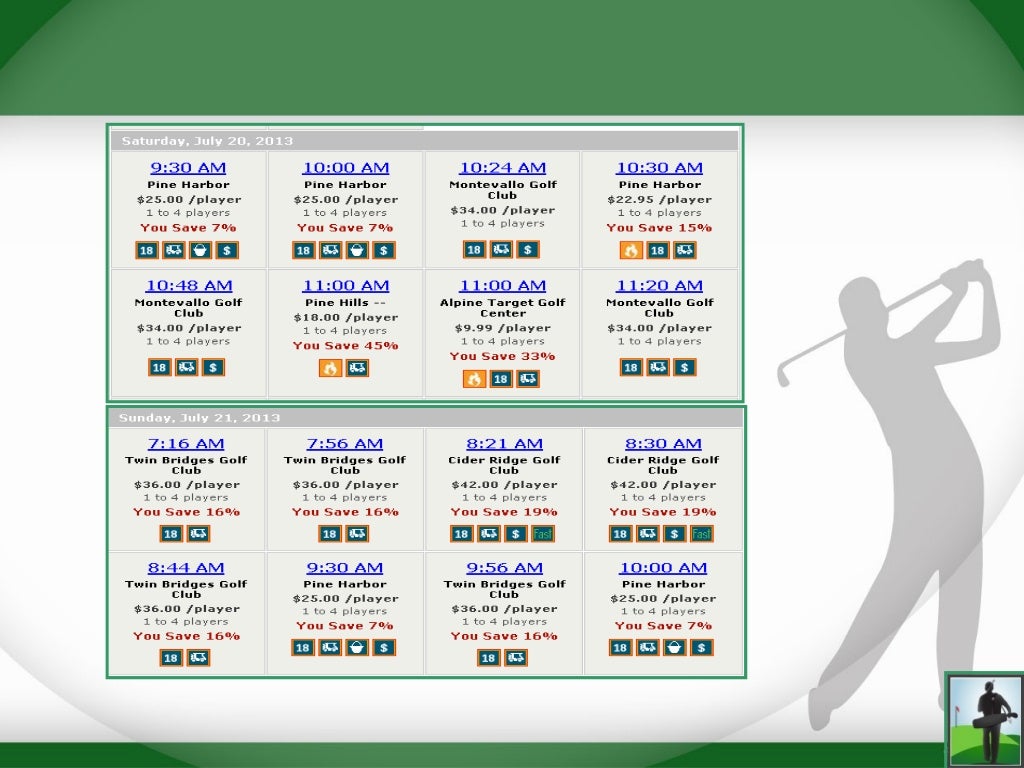1024x768 pixels.
Task: Click the flame icon under Alpine Target Golf Center
Action: (474, 379)
